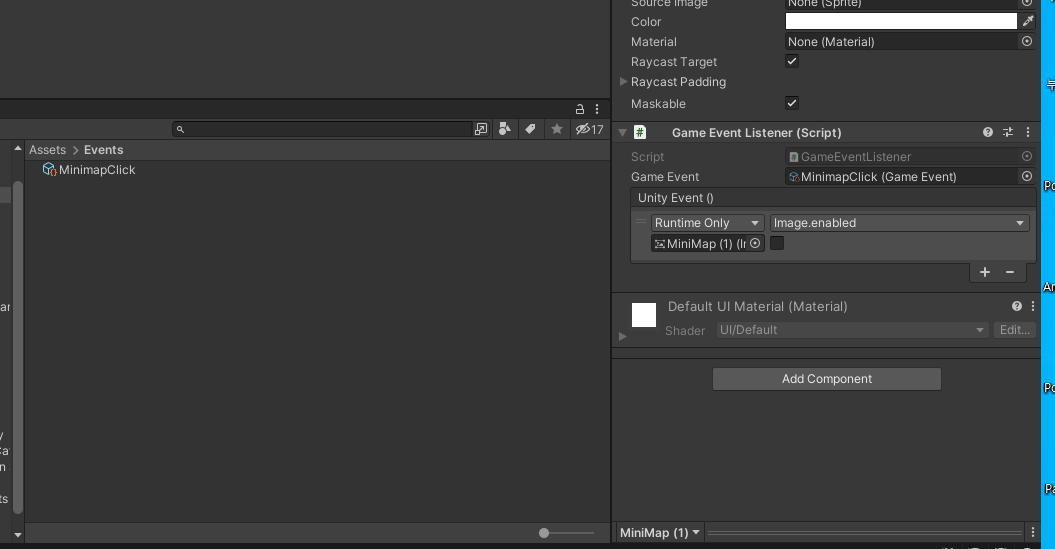The image size is (1055, 549).
Task: Click the folder tree scroll up arrow
Action: 18,148
